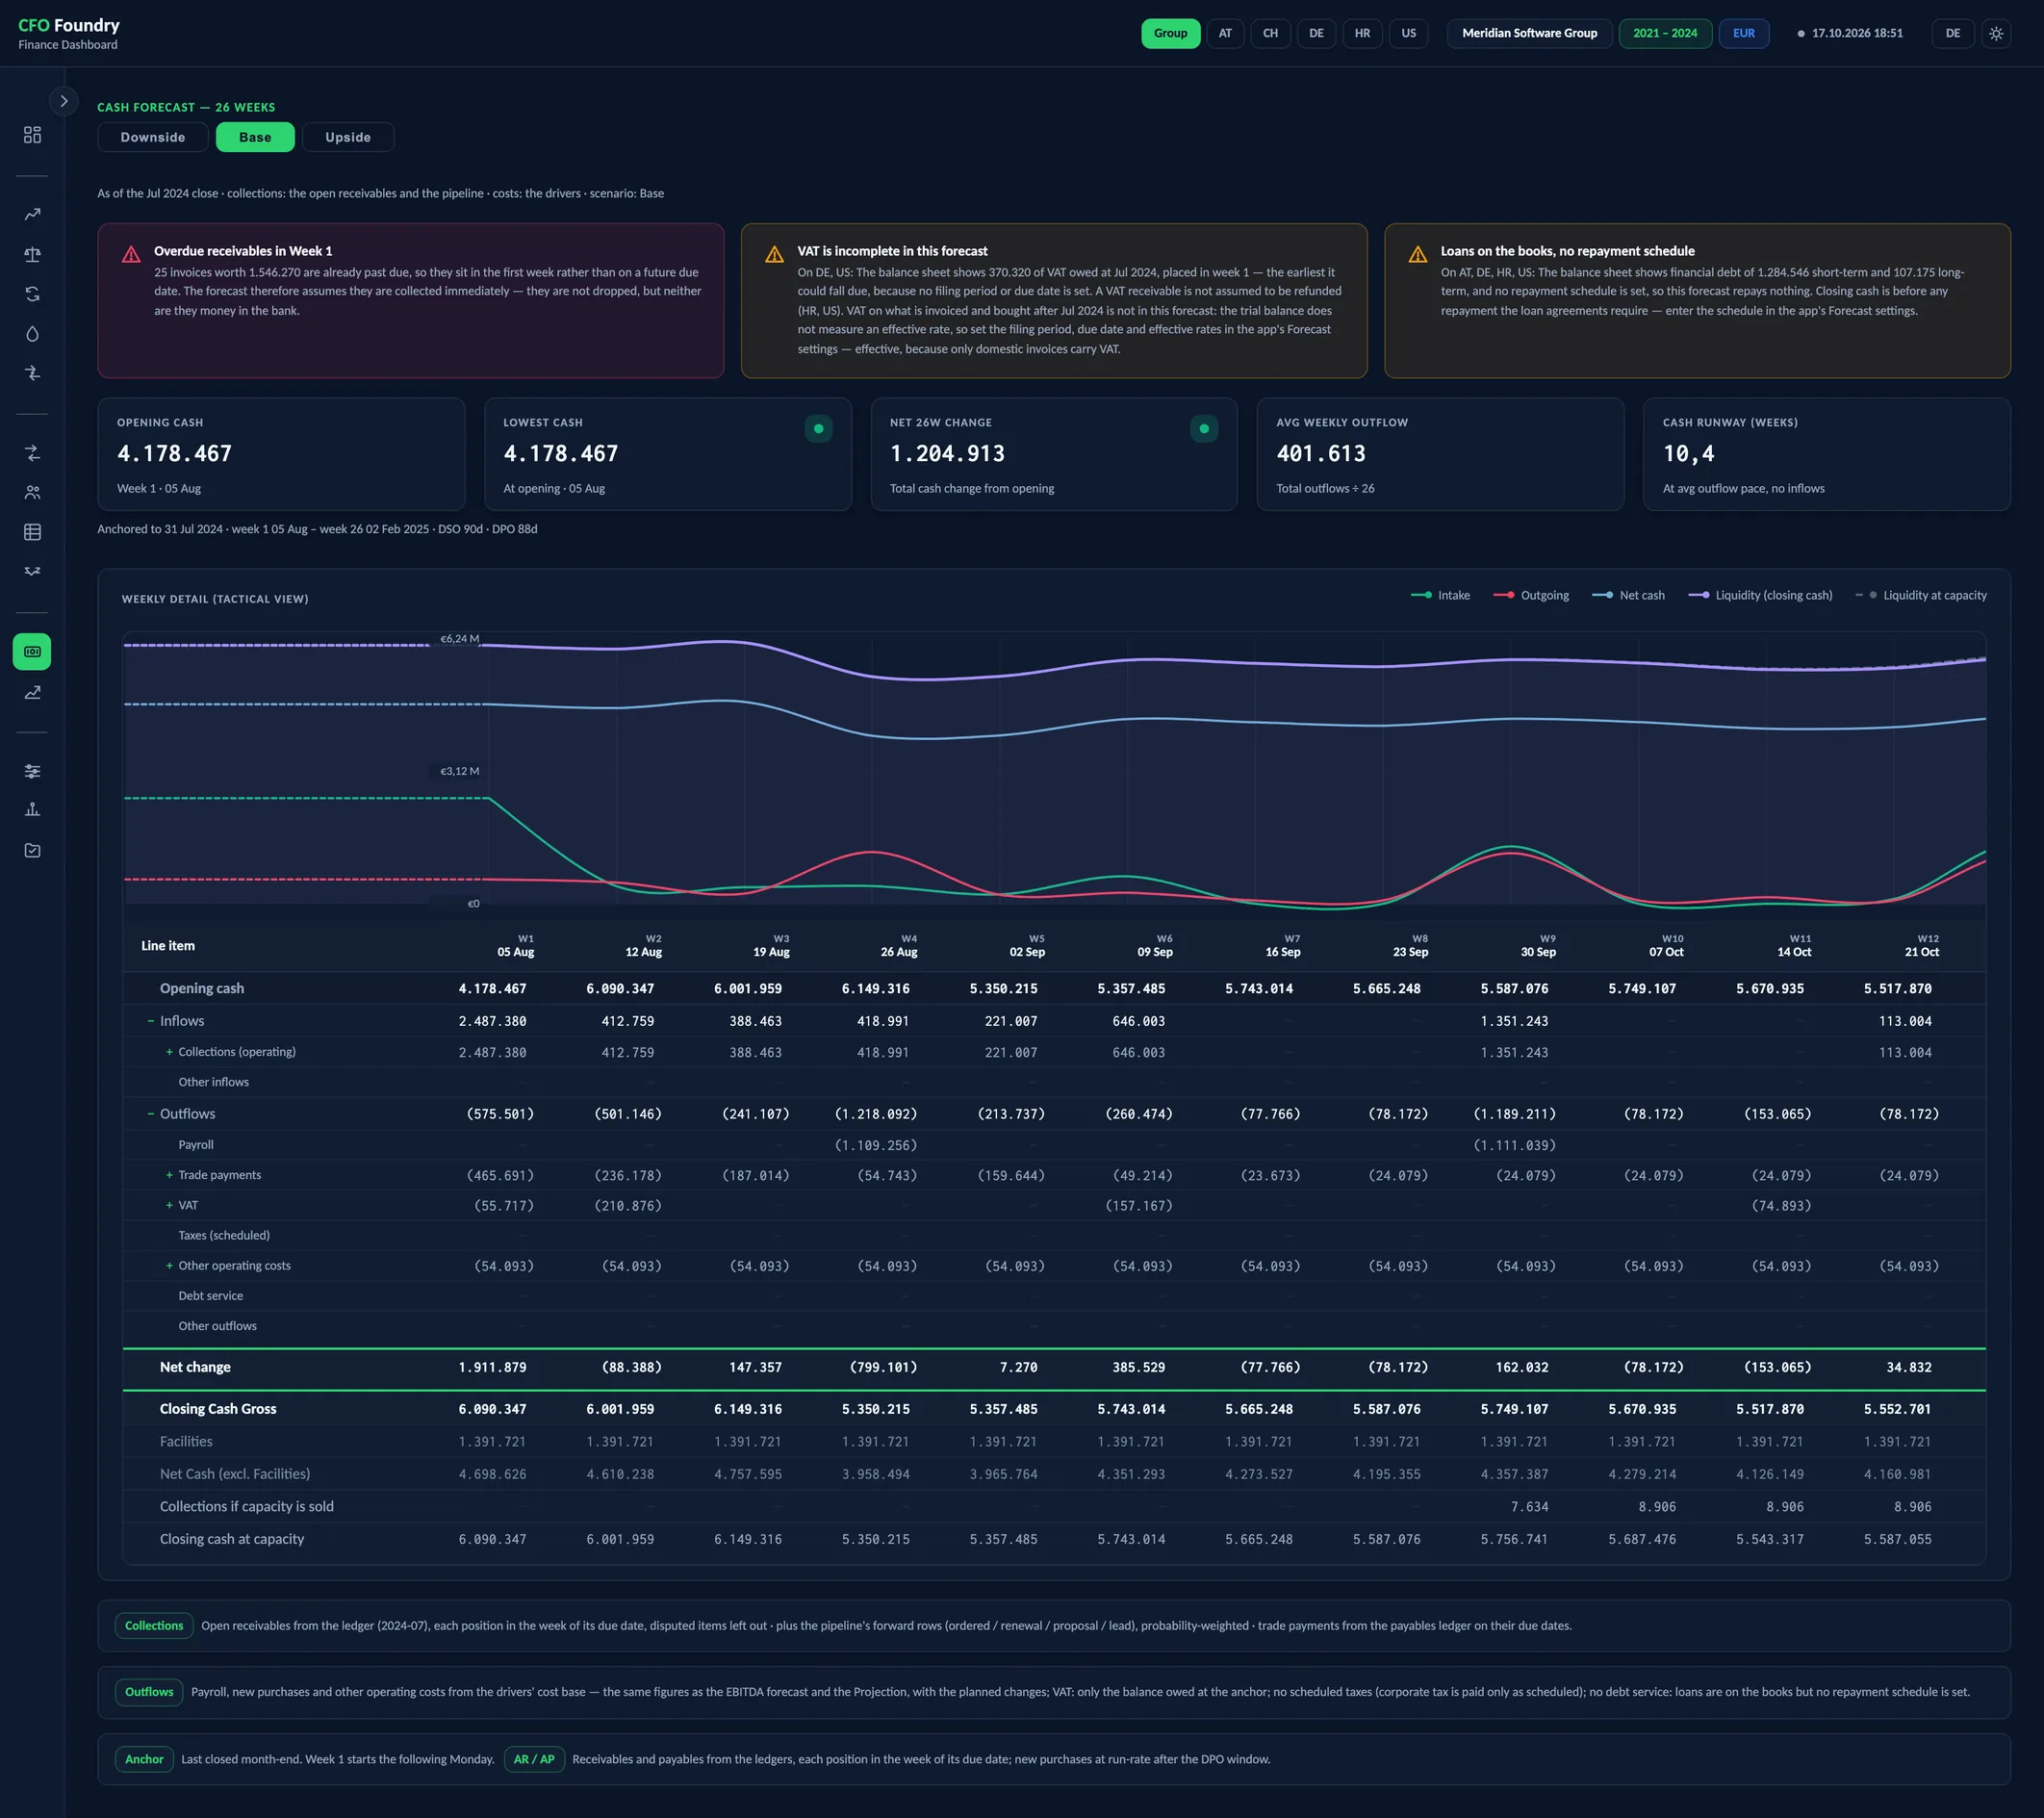Toggle the Outgoing series legend swatch
Image resolution: width=2044 pixels, height=1818 pixels.
point(1503,595)
